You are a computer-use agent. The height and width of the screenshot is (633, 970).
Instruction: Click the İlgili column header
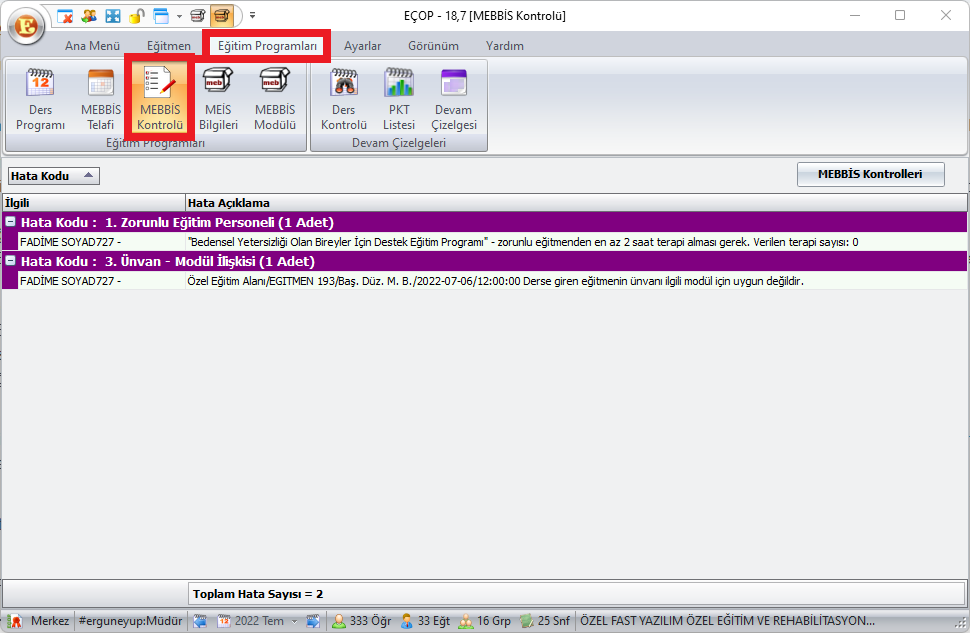(x=93, y=203)
